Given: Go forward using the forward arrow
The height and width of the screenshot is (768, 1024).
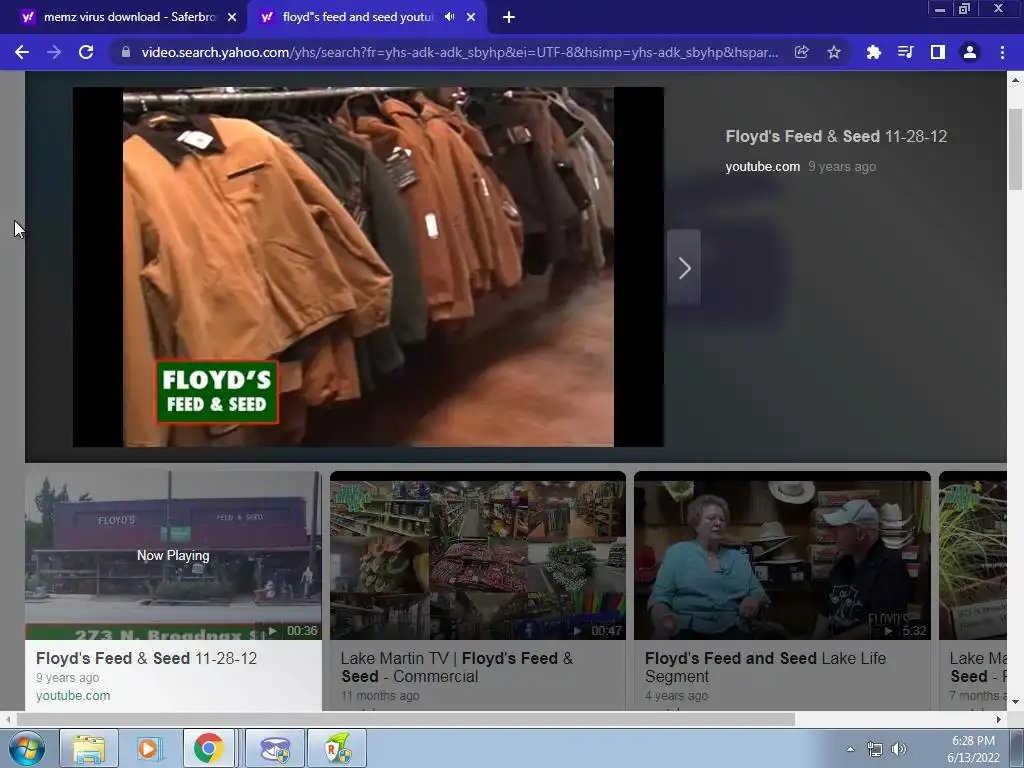Looking at the screenshot, I should click(54, 52).
